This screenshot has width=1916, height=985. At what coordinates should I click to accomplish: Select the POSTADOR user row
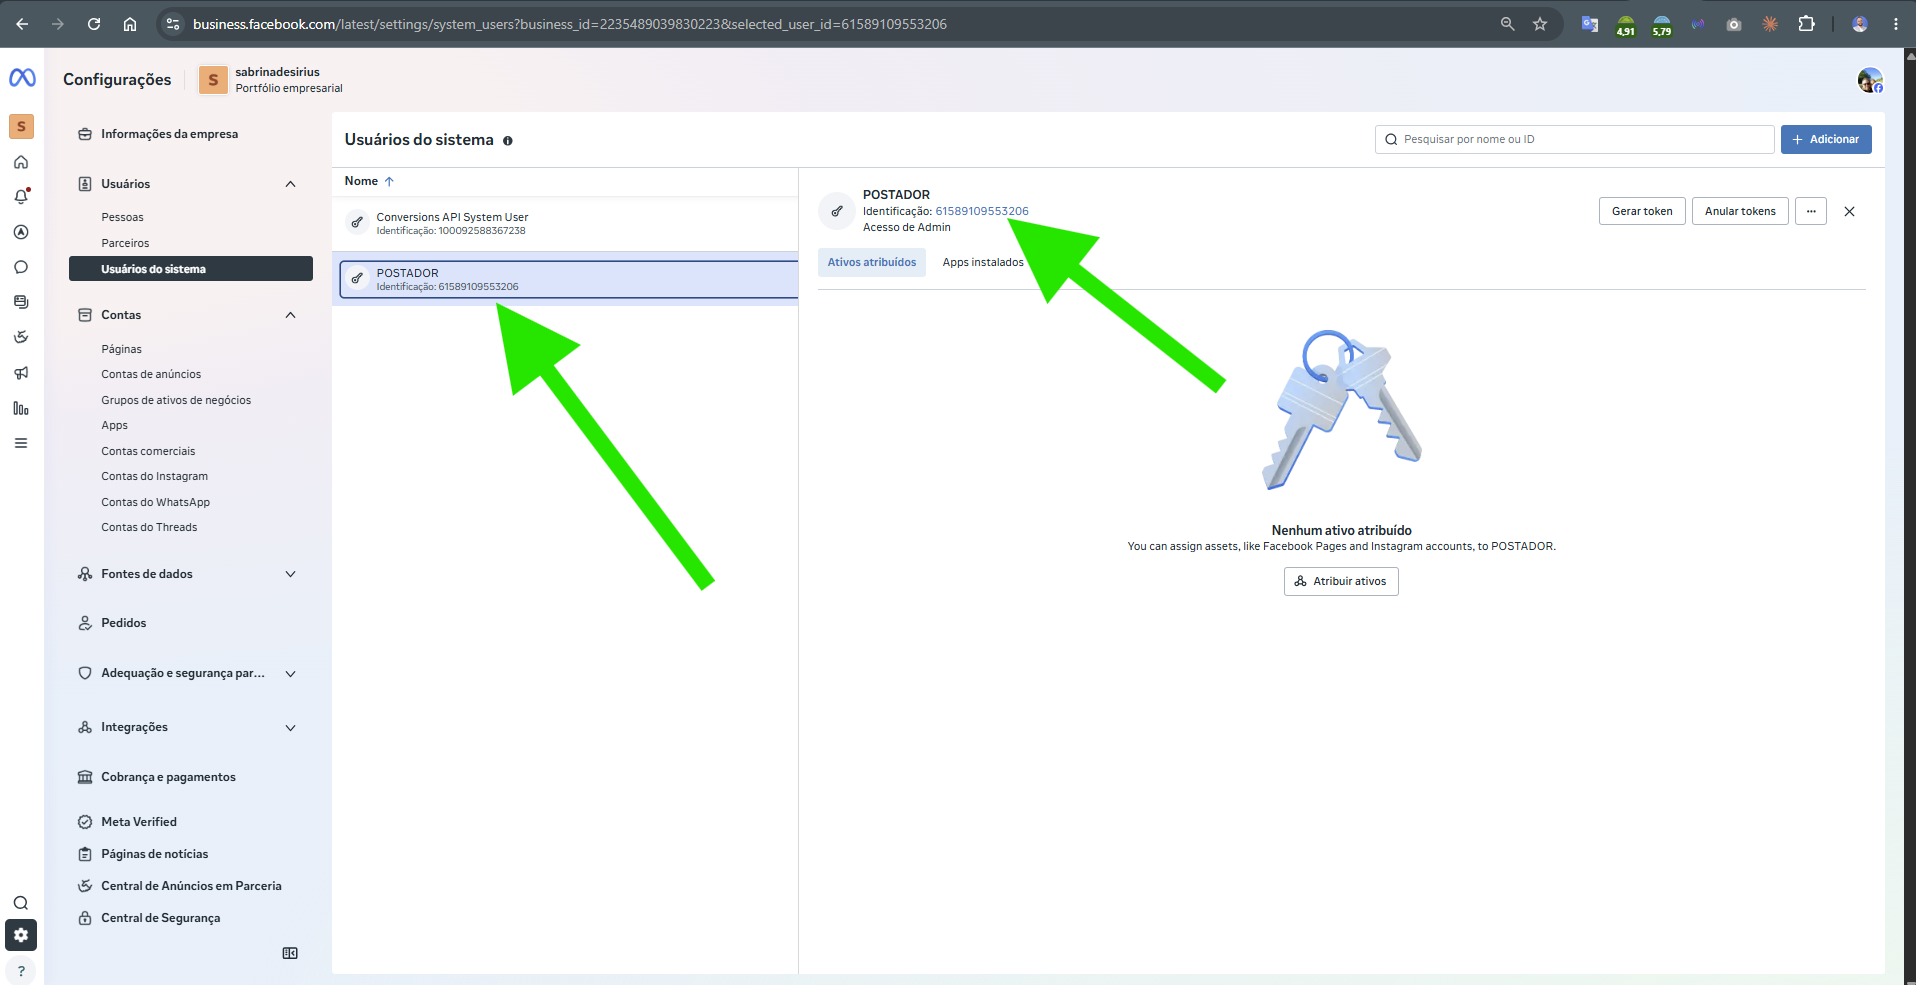568,279
